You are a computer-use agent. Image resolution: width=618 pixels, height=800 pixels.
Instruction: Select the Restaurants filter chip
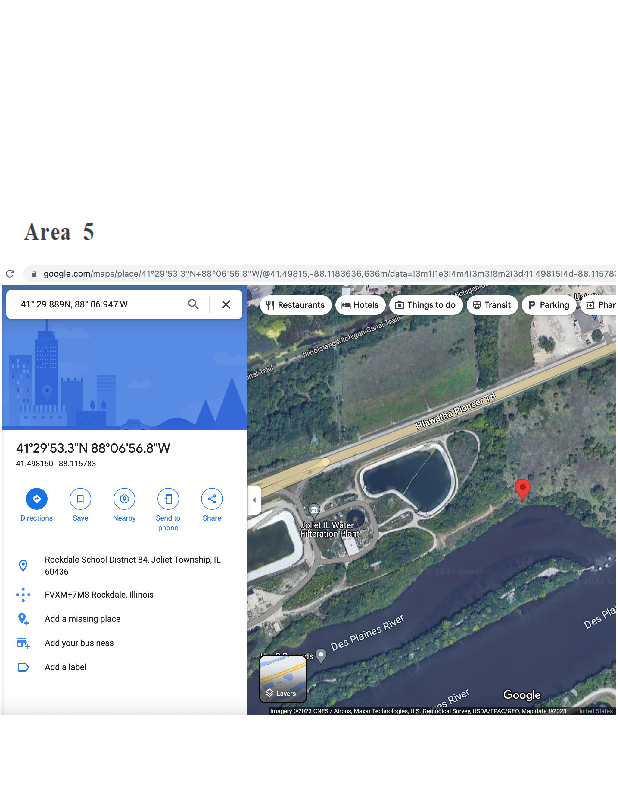(296, 305)
